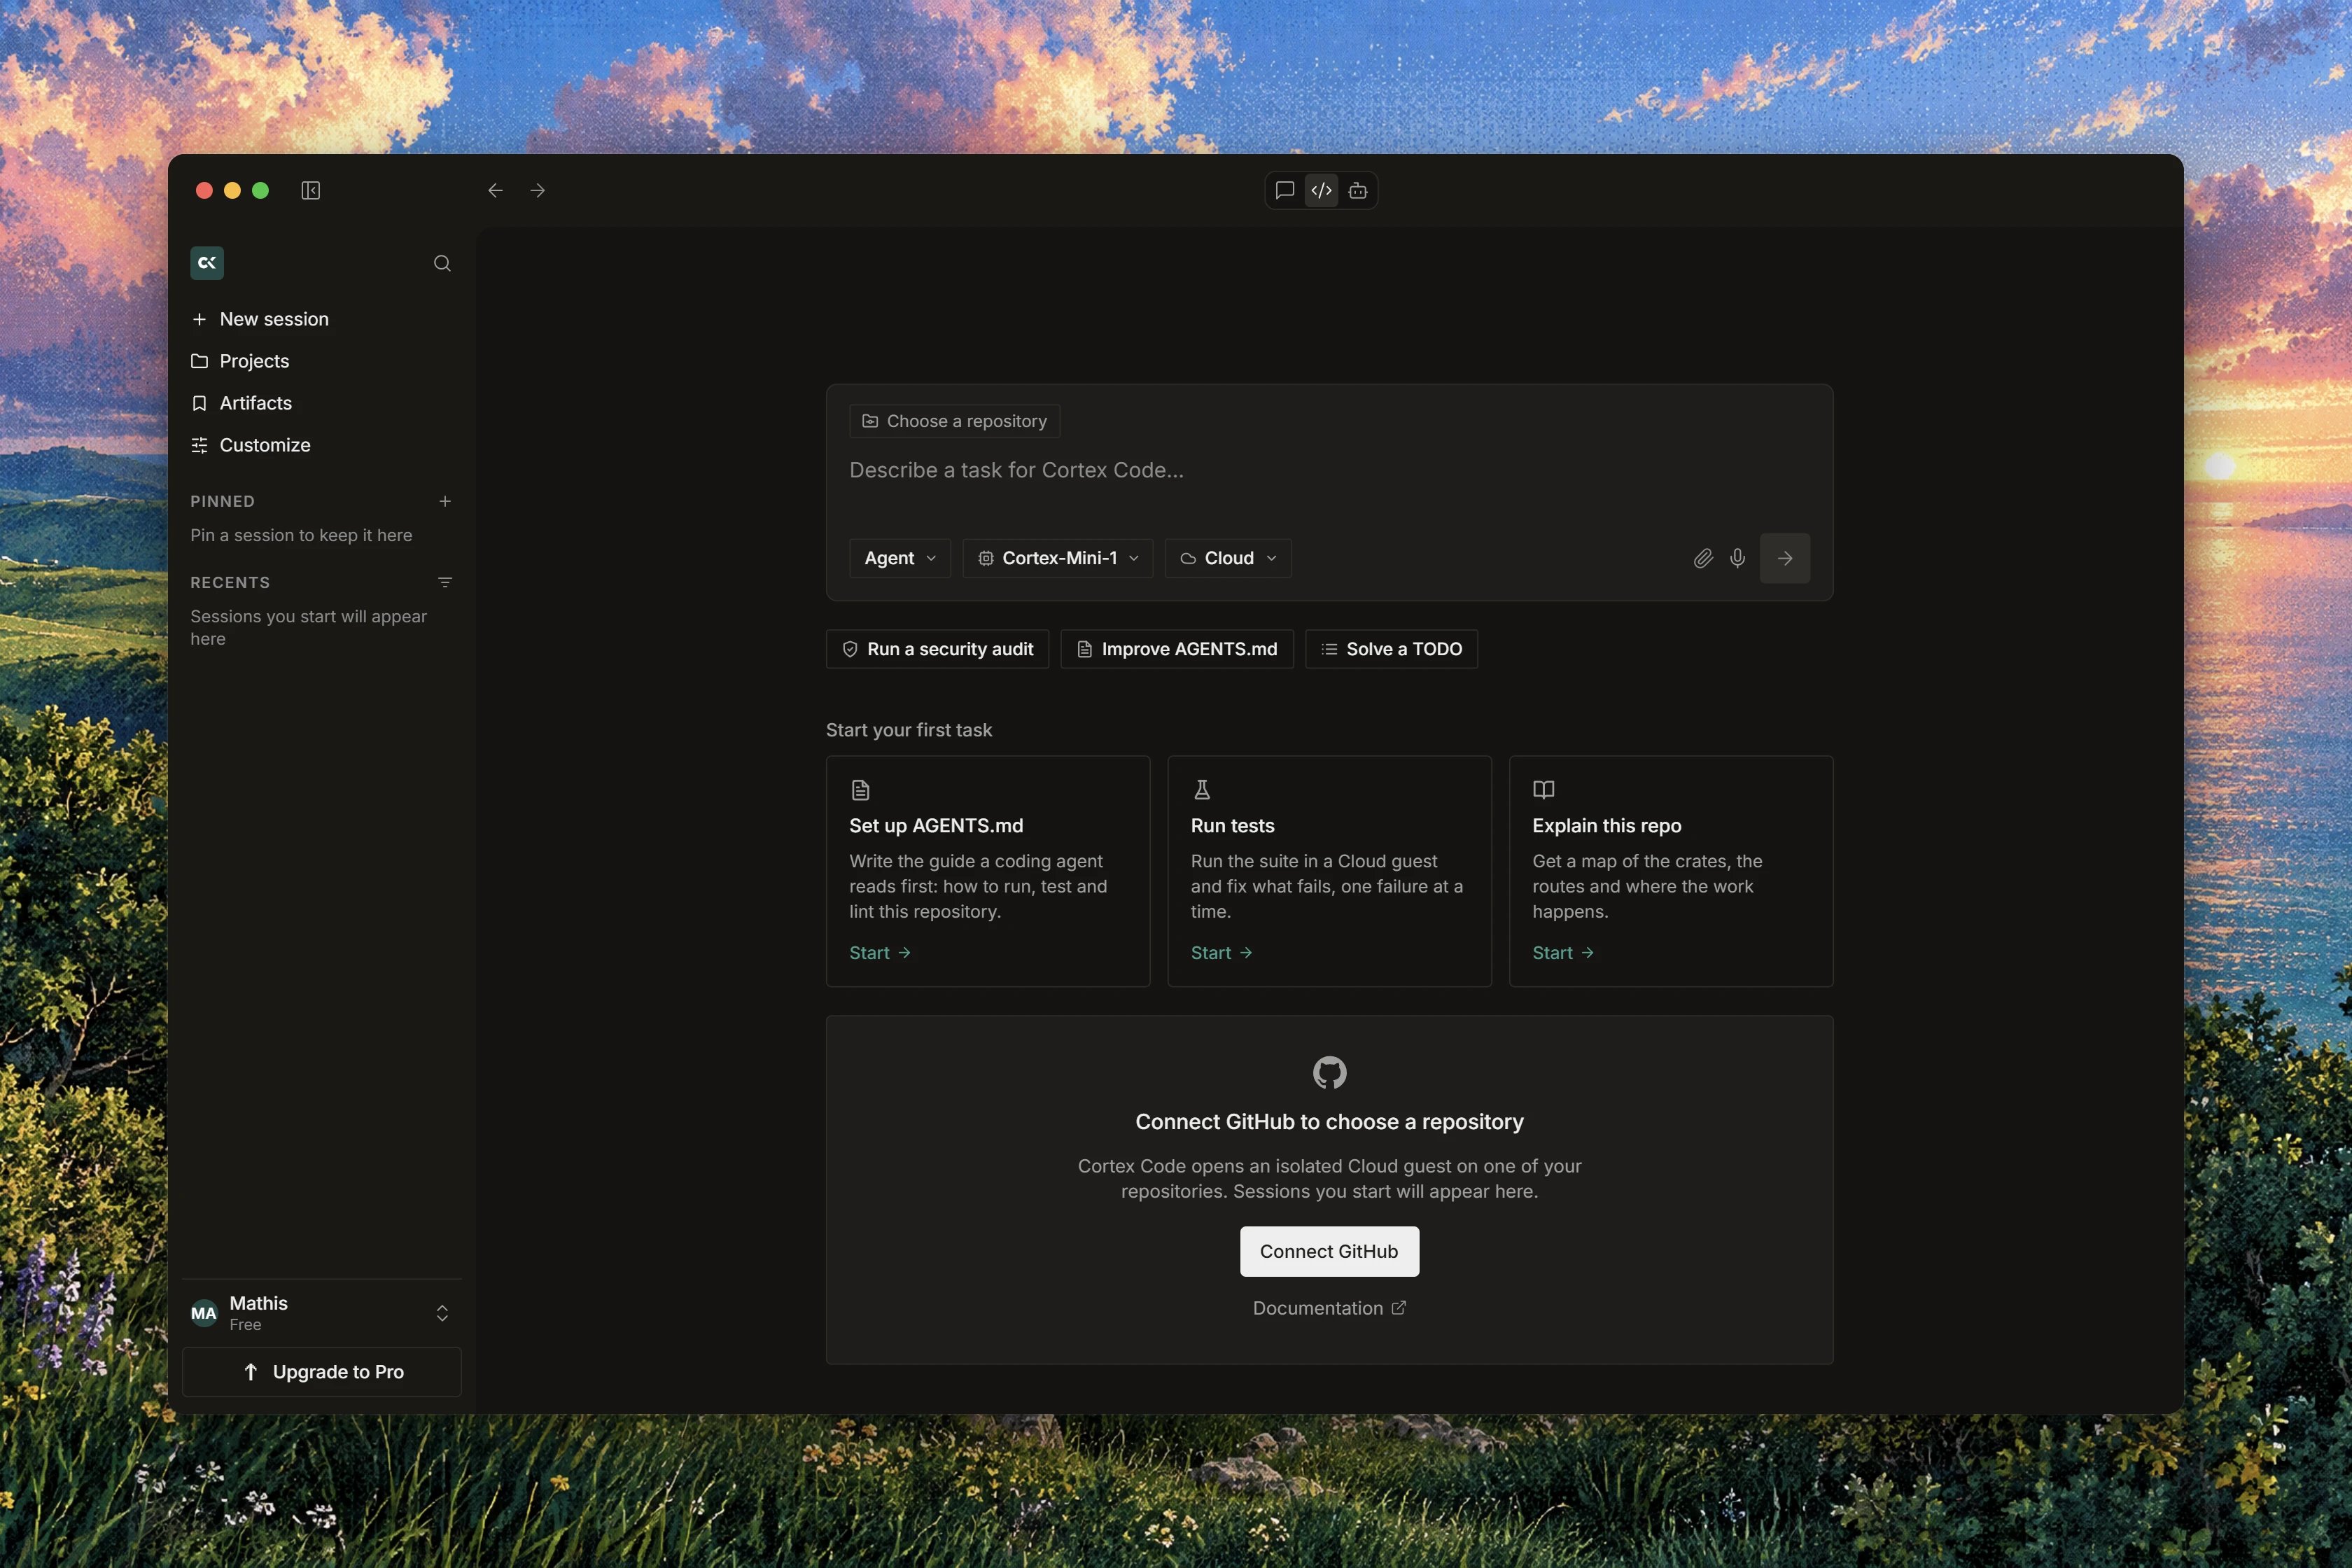The image size is (2352, 1568).
Task: Click the PINNED section header
Action: click(222, 501)
